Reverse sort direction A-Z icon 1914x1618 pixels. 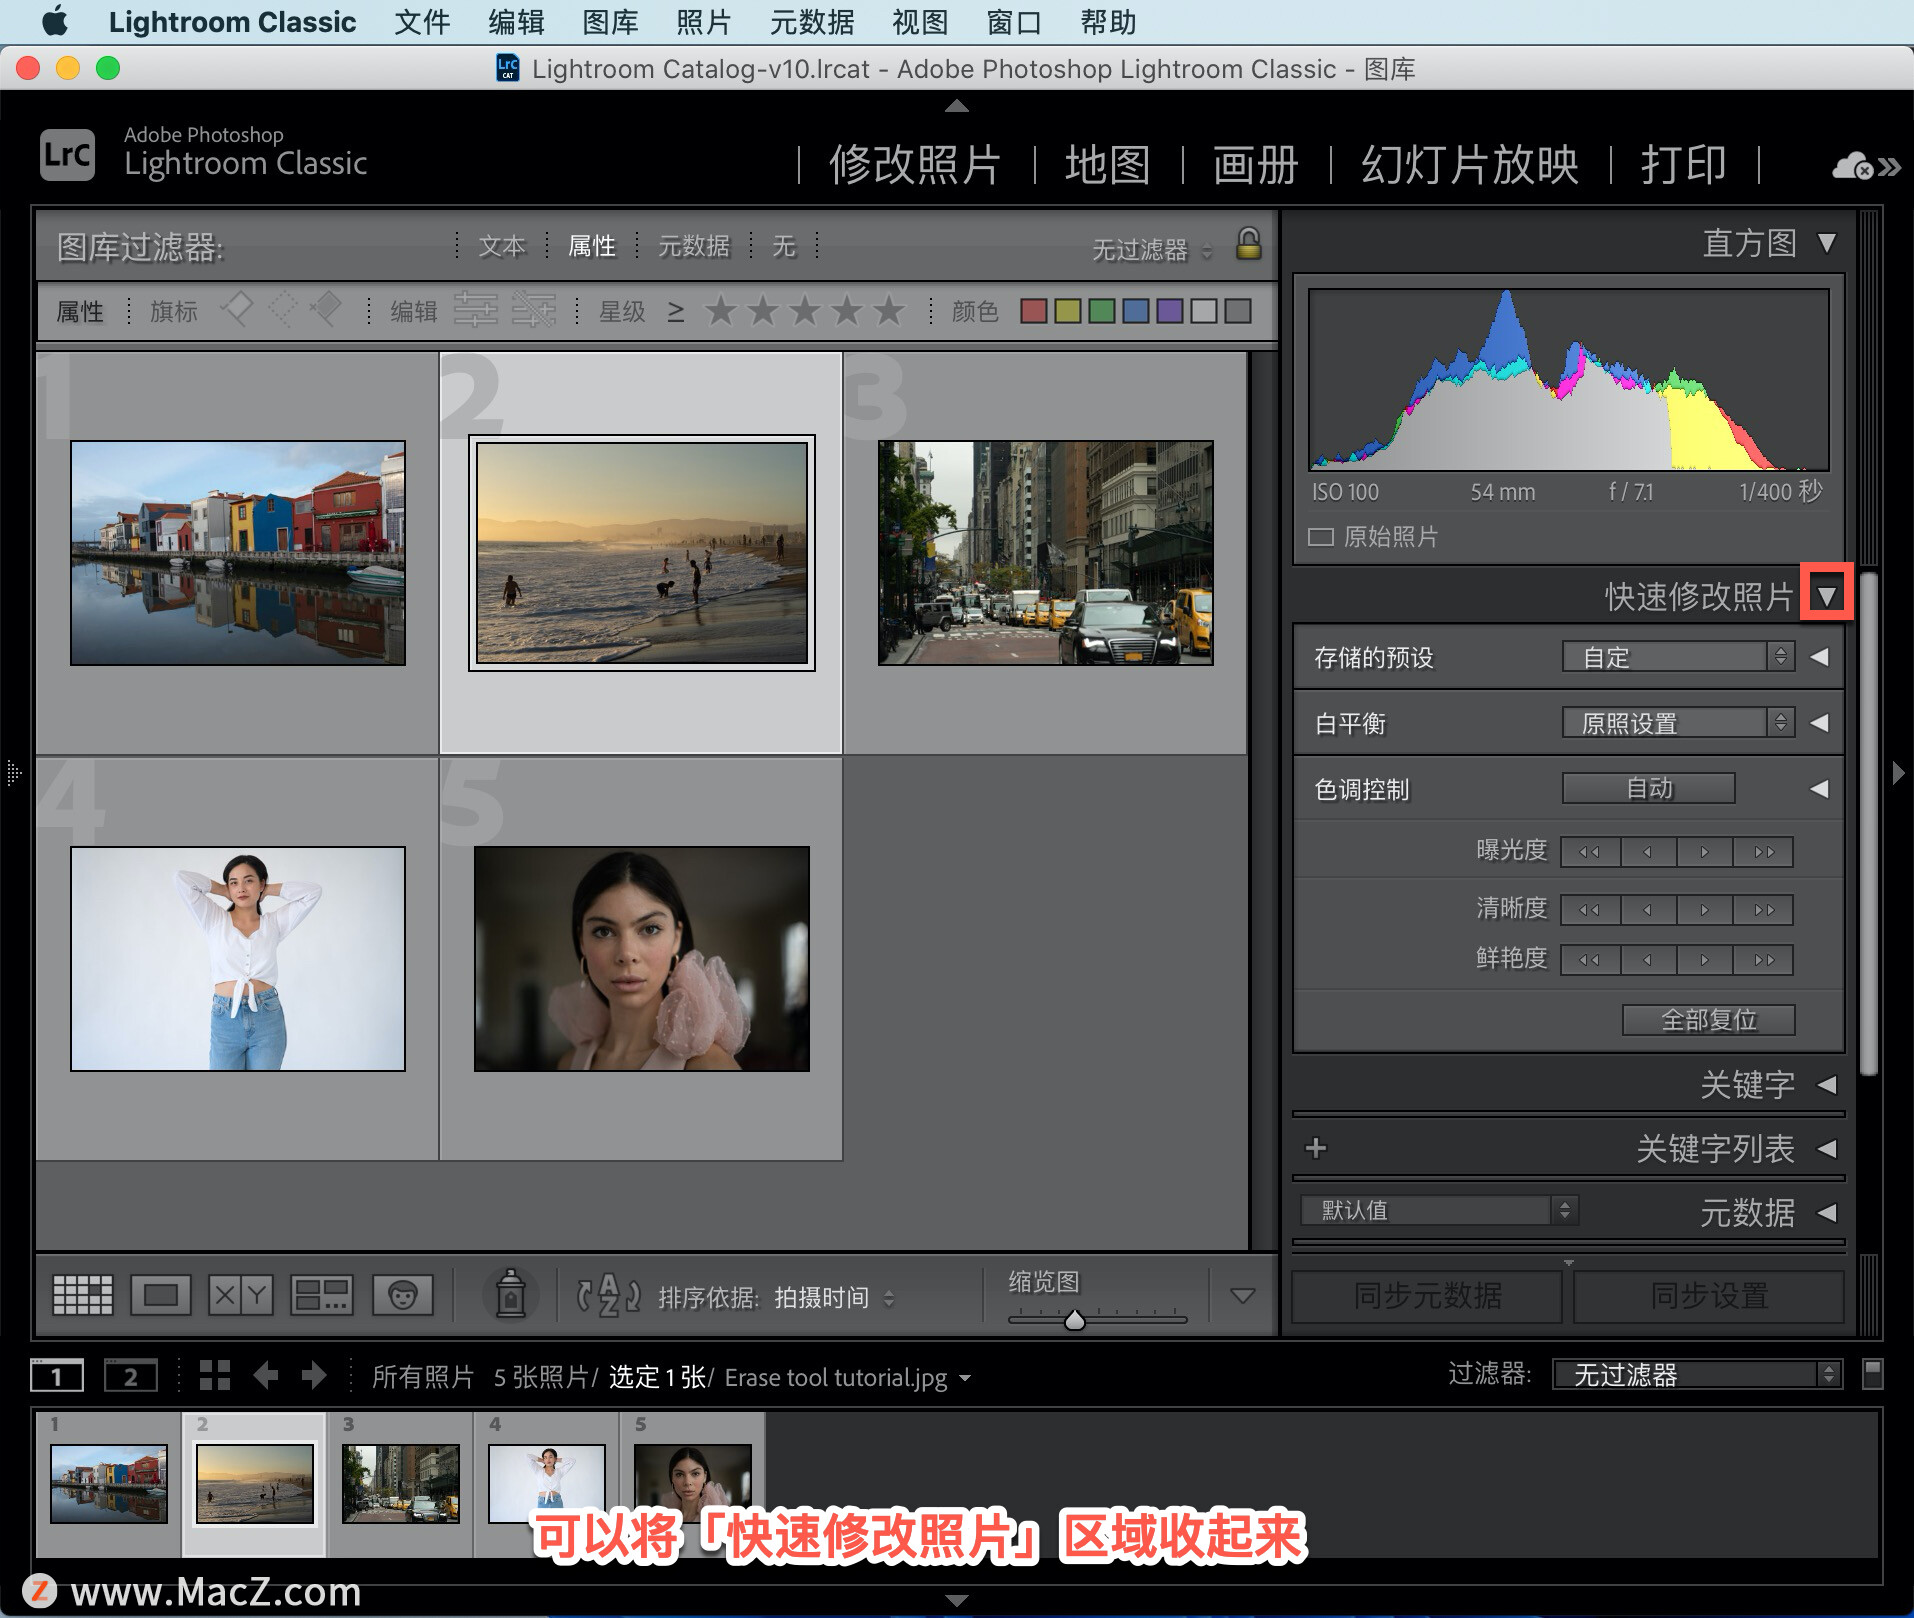[x=608, y=1296]
